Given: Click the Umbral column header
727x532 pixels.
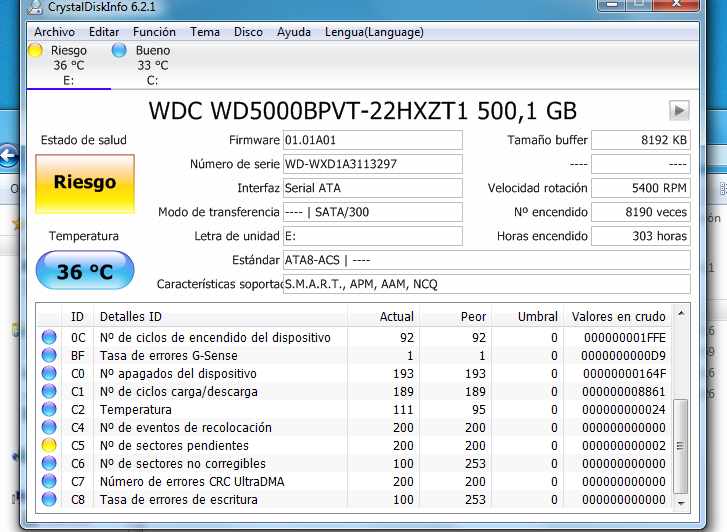Looking at the screenshot, I should (528, 317).
